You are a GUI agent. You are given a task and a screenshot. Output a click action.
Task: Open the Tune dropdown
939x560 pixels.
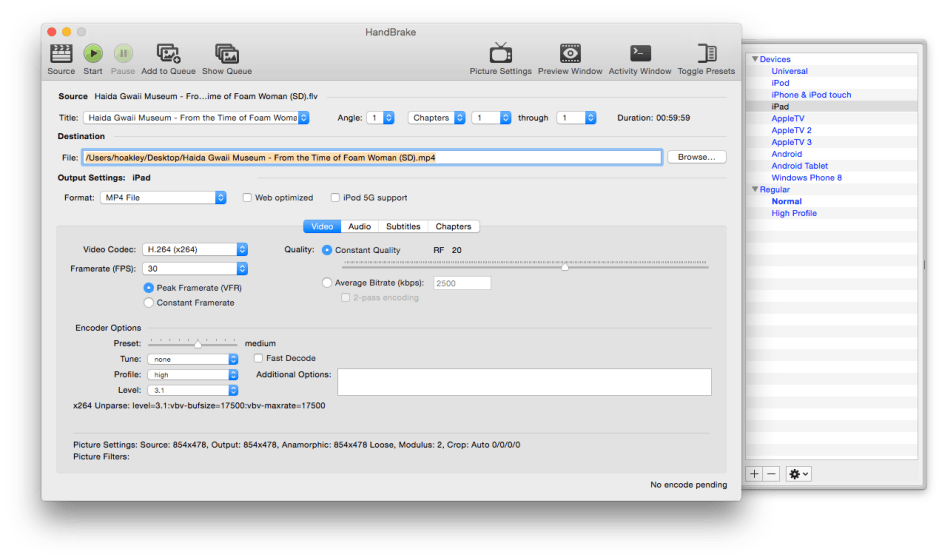click(193, 359)
